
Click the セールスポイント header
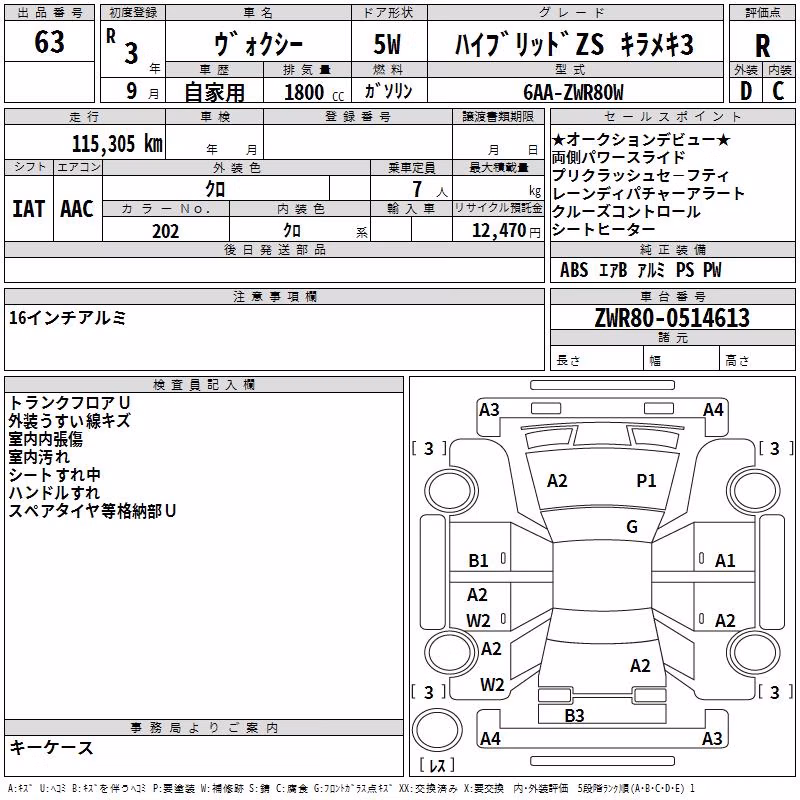(x=672, y=116)
